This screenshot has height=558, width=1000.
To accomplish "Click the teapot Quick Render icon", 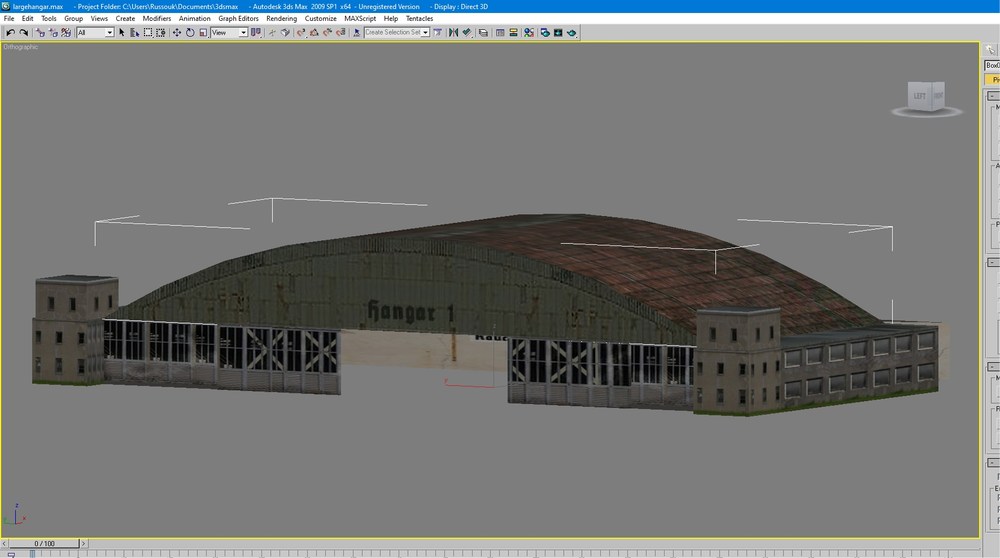I will point(571,33).
